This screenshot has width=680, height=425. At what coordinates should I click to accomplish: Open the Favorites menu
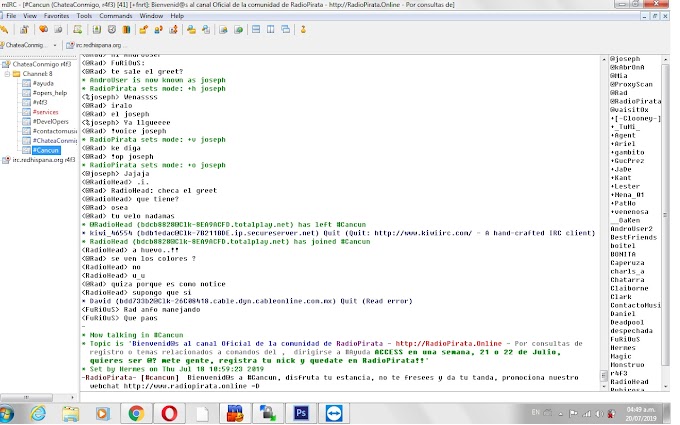click(x=56, y=16)
